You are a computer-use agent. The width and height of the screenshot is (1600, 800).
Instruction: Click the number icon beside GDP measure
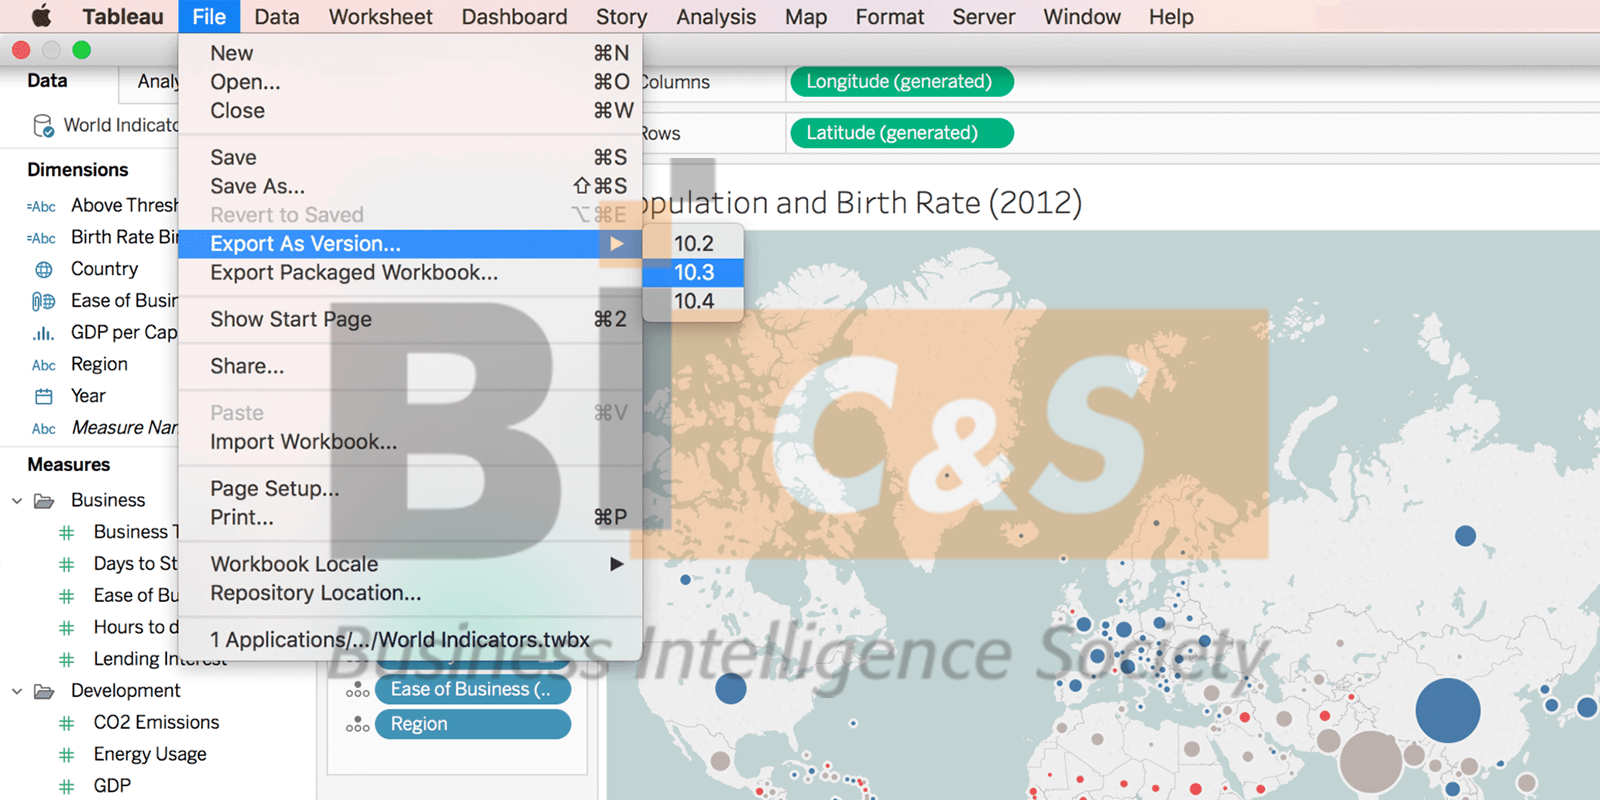pyautogui.click(x=67, y=786)
